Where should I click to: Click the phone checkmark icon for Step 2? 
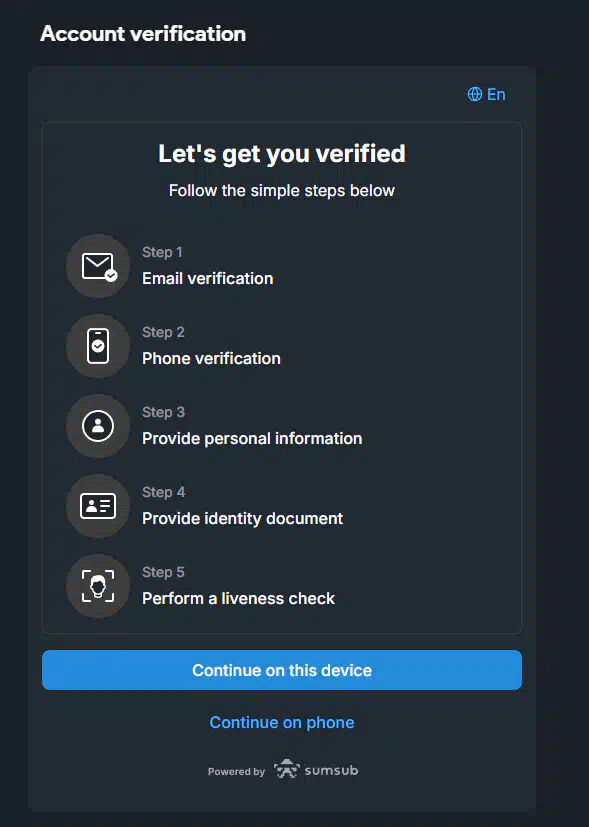click(98, 346)
